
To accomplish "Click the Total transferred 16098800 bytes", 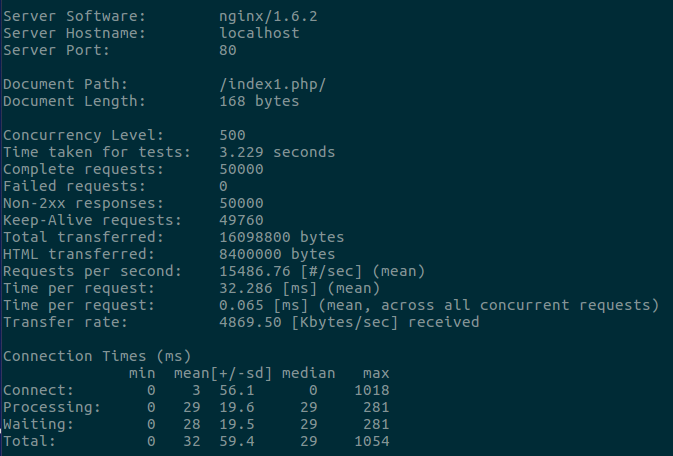I will coord(282,237).
